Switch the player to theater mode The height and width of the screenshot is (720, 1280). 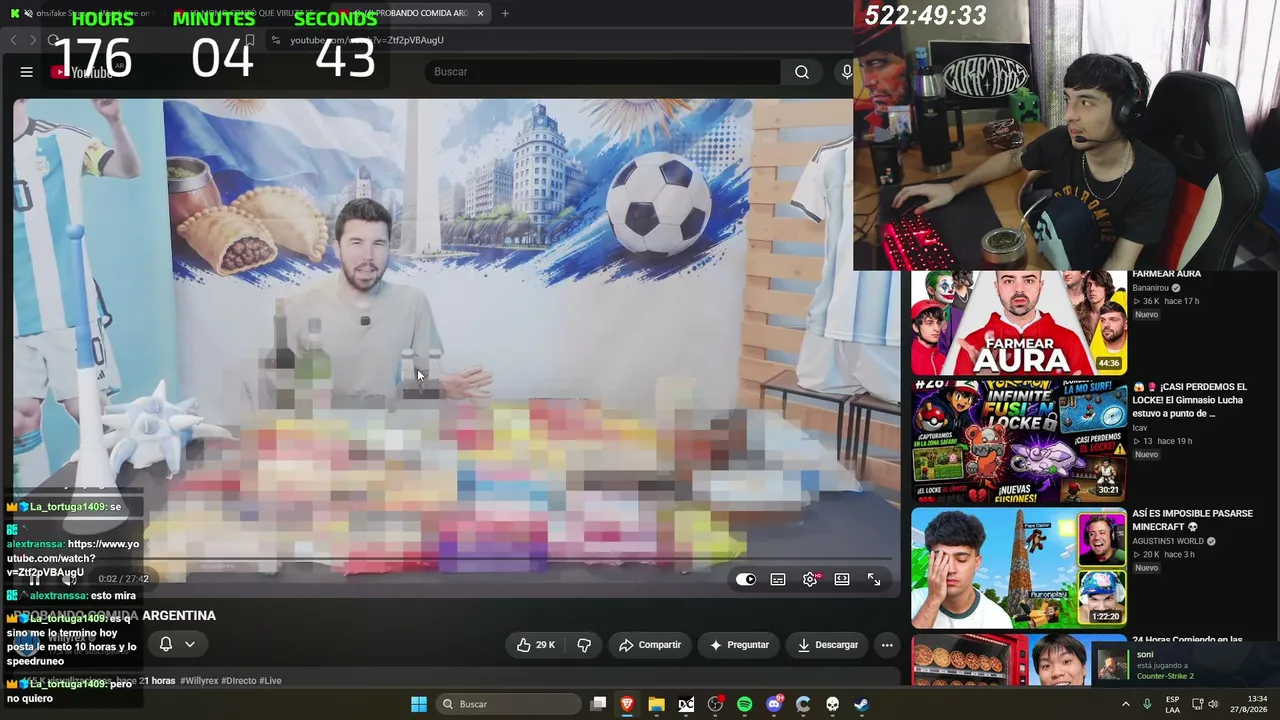[x=842, y=579]
